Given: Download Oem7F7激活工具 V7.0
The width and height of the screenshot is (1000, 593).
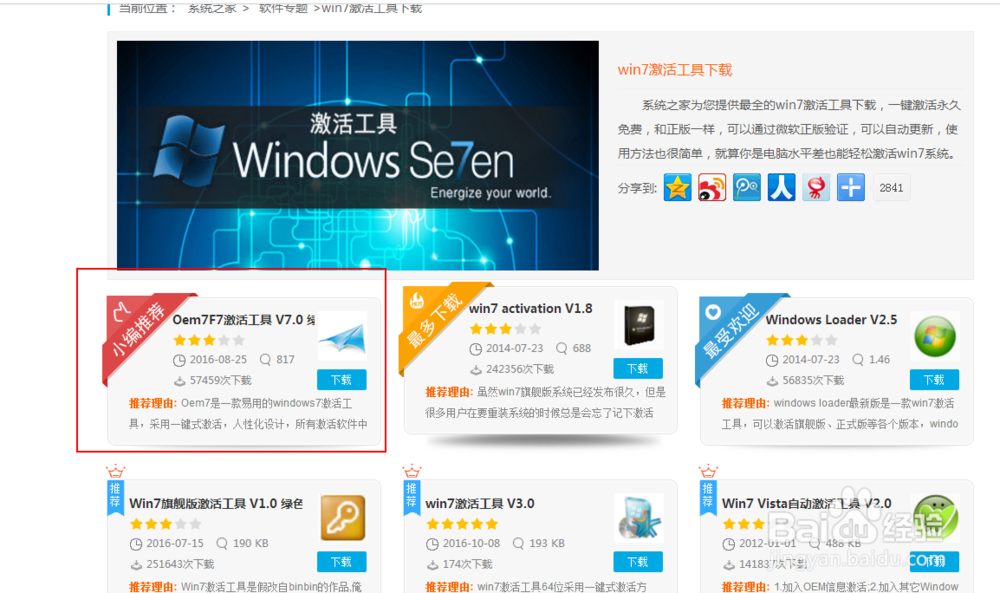Looking at the screenshot, I should (342, 380).
